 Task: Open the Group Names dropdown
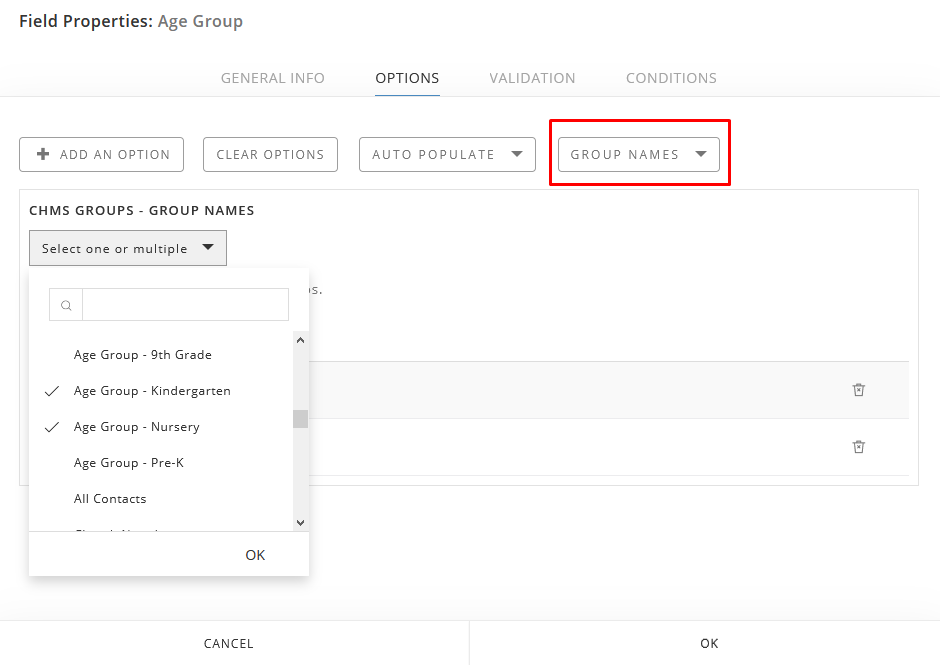[x=639, y=154]
